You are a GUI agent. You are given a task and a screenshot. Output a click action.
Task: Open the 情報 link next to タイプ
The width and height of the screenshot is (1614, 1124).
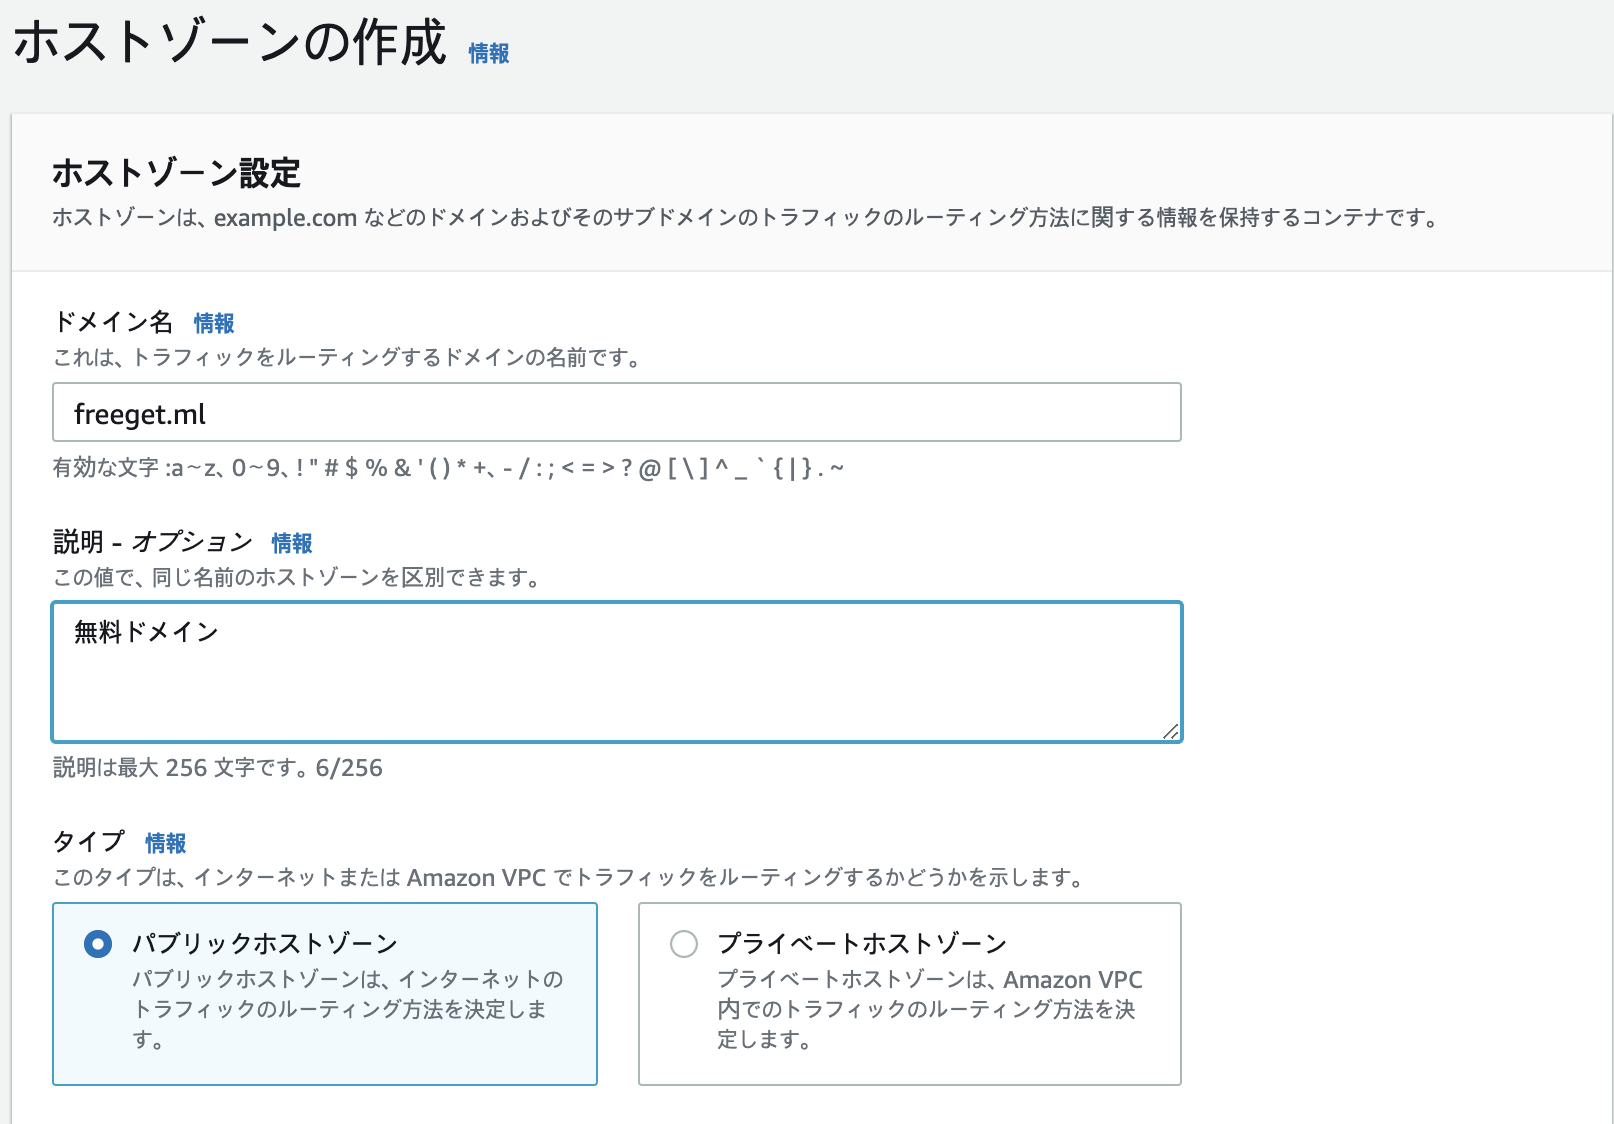coord(166,843)
